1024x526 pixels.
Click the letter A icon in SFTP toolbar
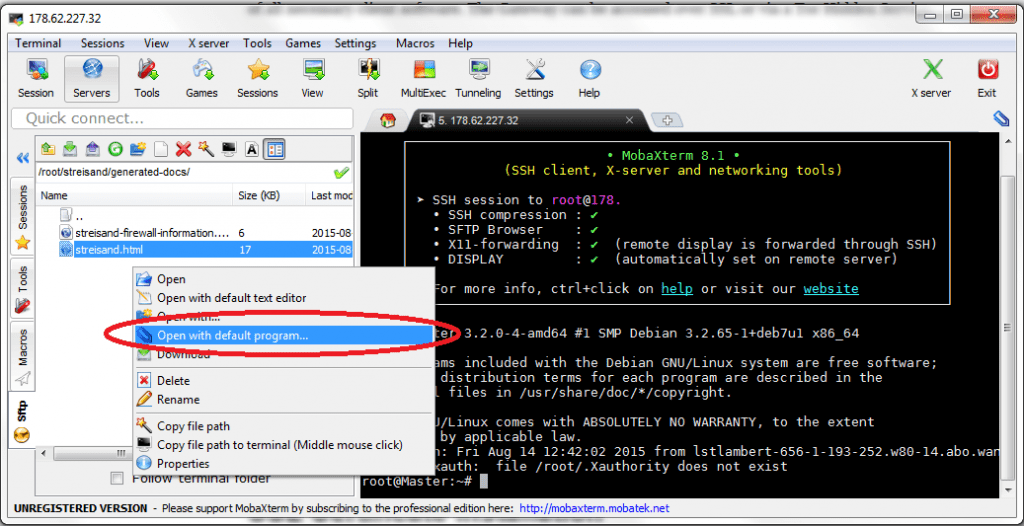(x=251, y=150)
